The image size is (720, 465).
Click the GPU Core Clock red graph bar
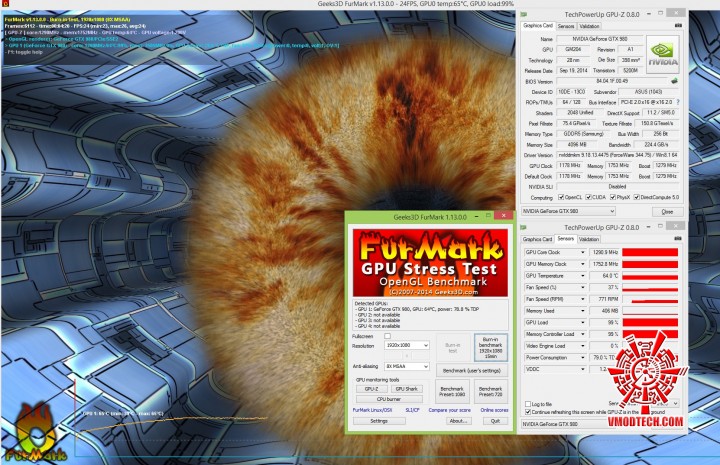coord(650,252)
